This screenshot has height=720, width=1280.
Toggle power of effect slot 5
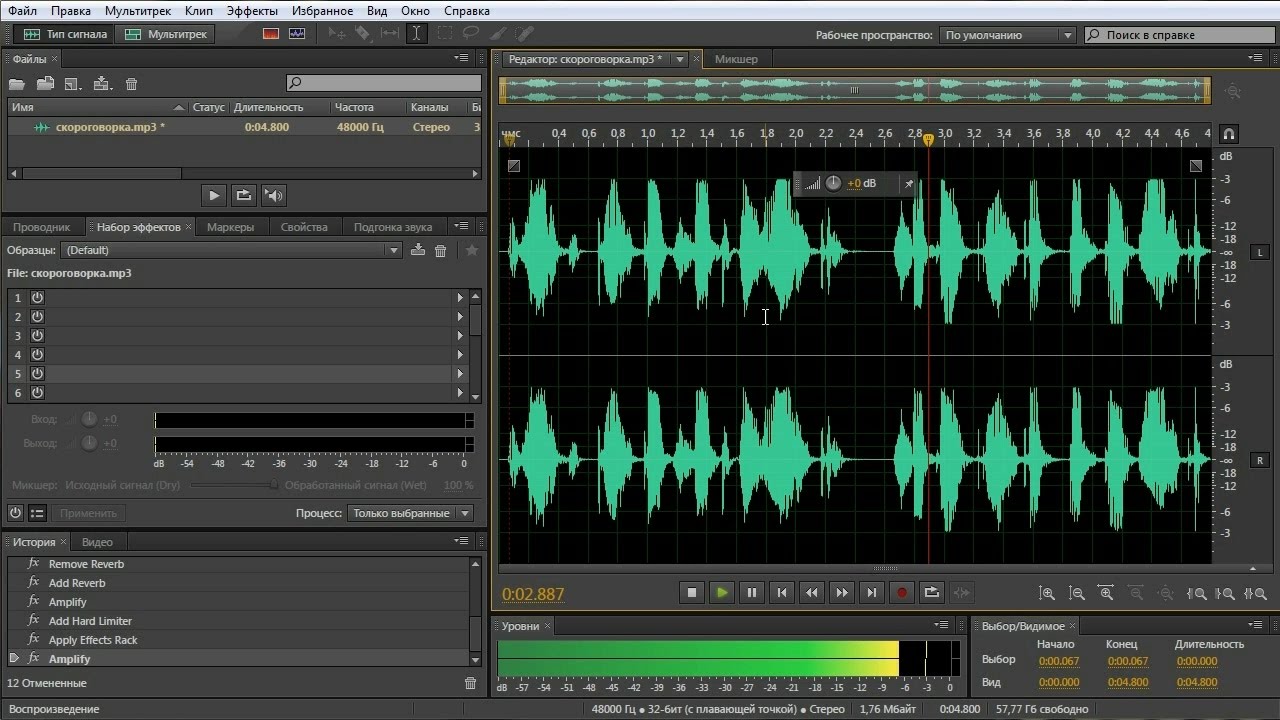(37, 374)
